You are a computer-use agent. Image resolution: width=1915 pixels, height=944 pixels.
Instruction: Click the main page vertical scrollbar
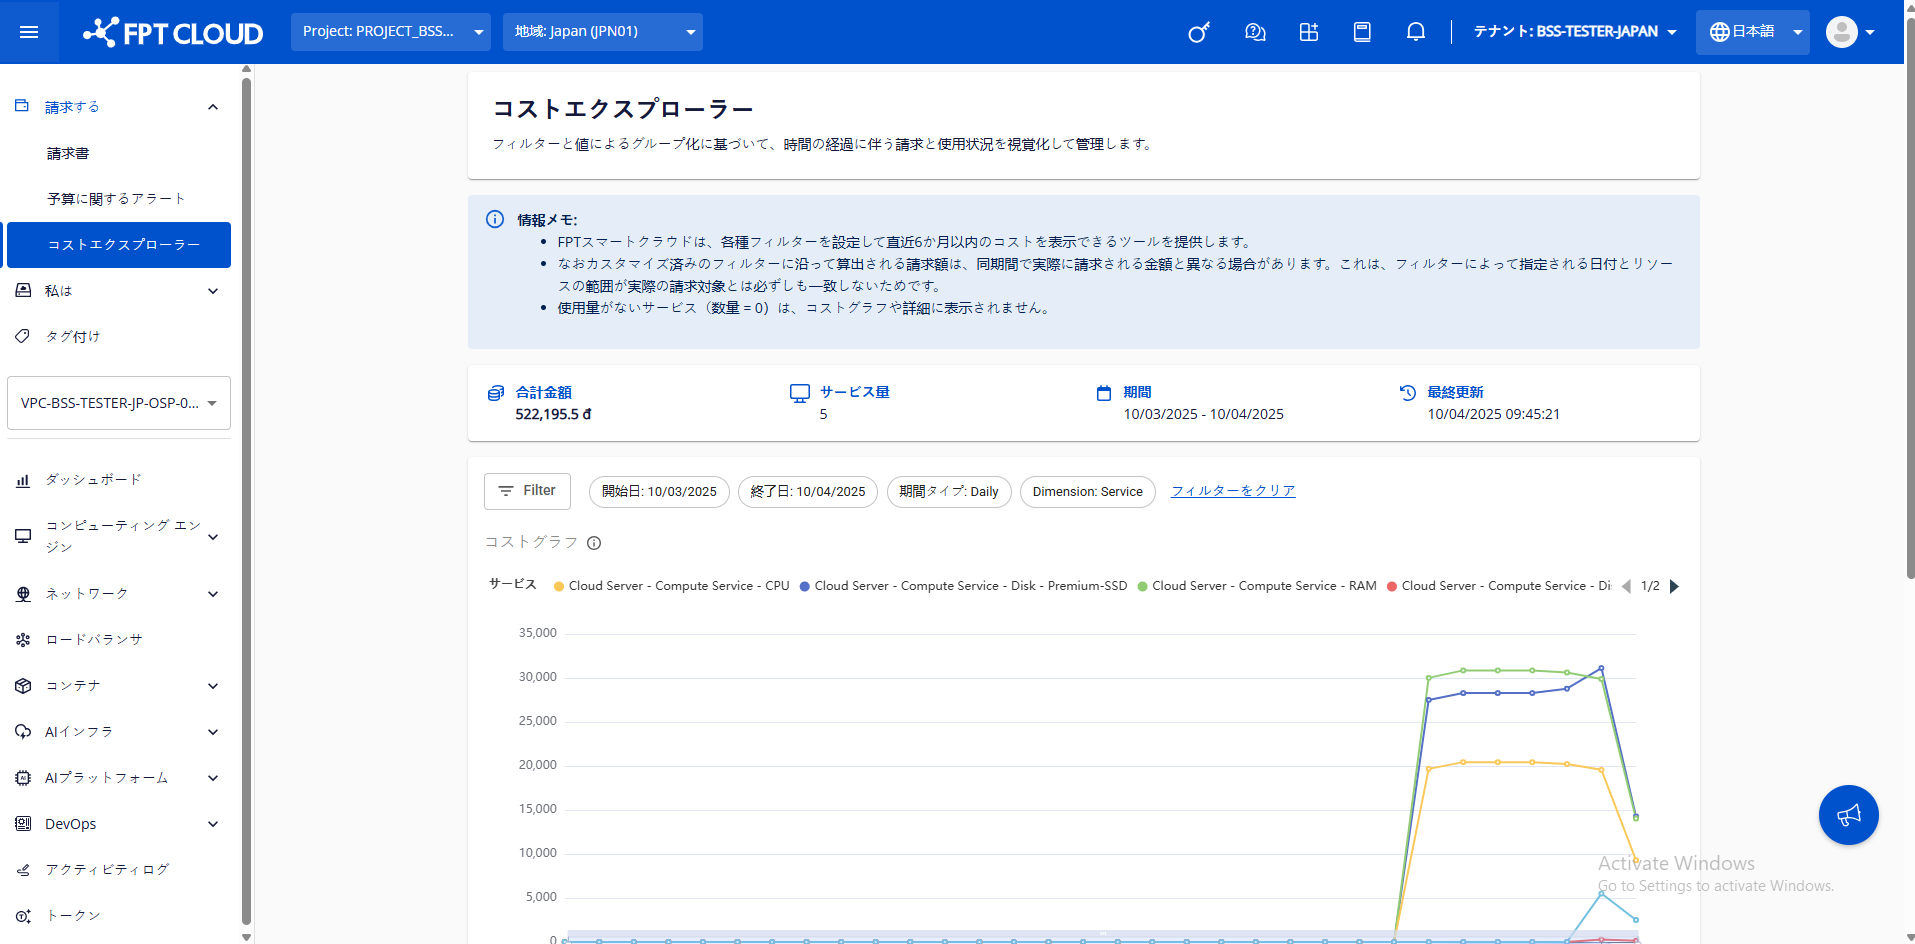tap(1910, 300)
